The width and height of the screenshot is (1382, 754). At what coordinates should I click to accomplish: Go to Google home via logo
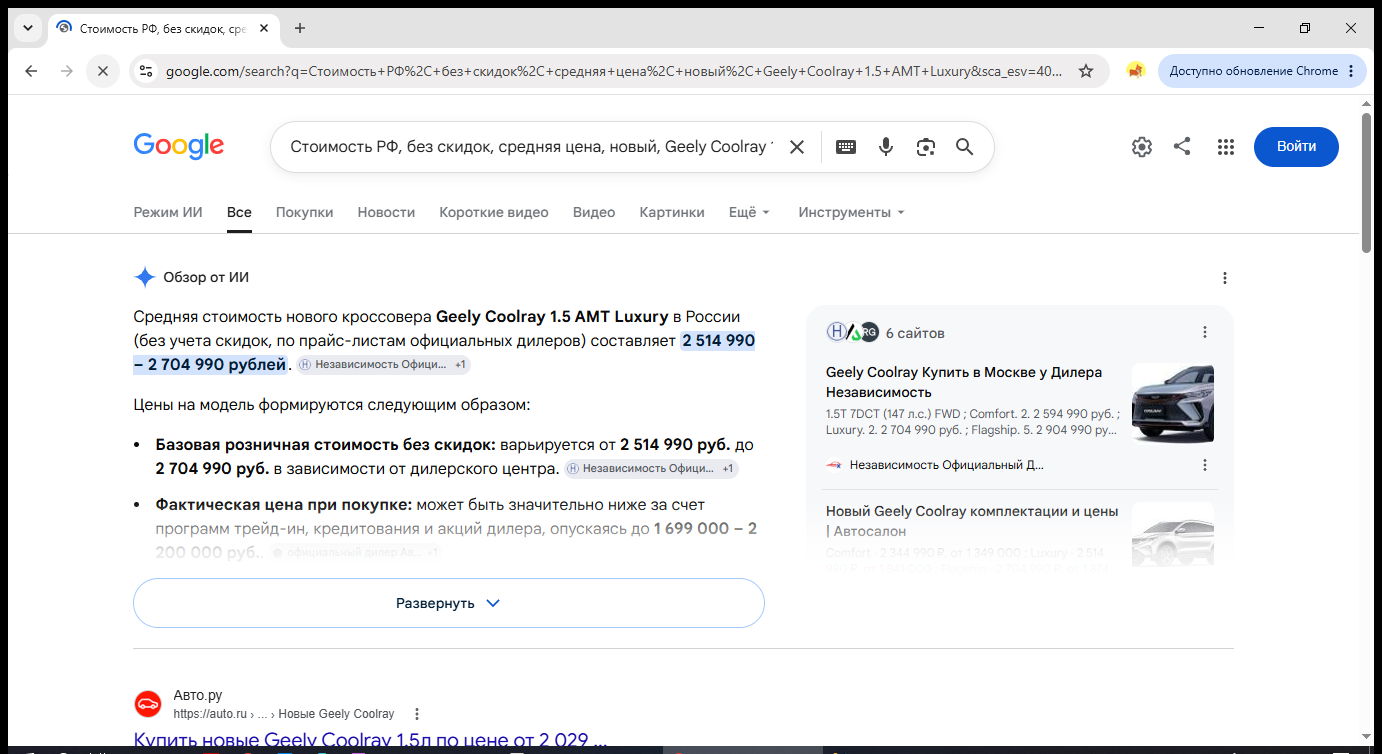pyautogui.click(x=179, y=146)
